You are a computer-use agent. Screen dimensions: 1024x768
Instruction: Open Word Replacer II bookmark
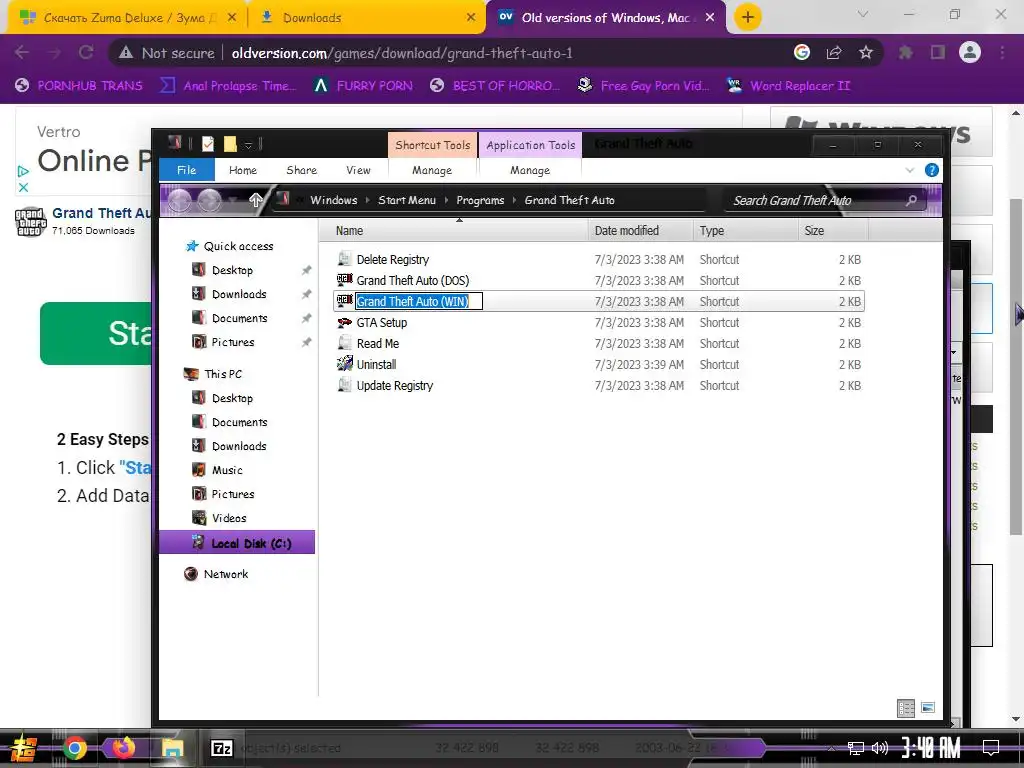tap(789, 86)
